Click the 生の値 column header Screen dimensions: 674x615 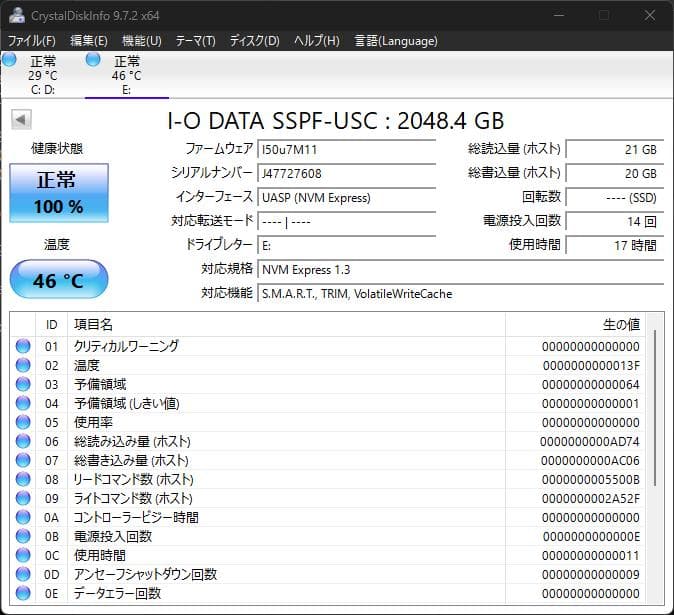tap(575, 324)
